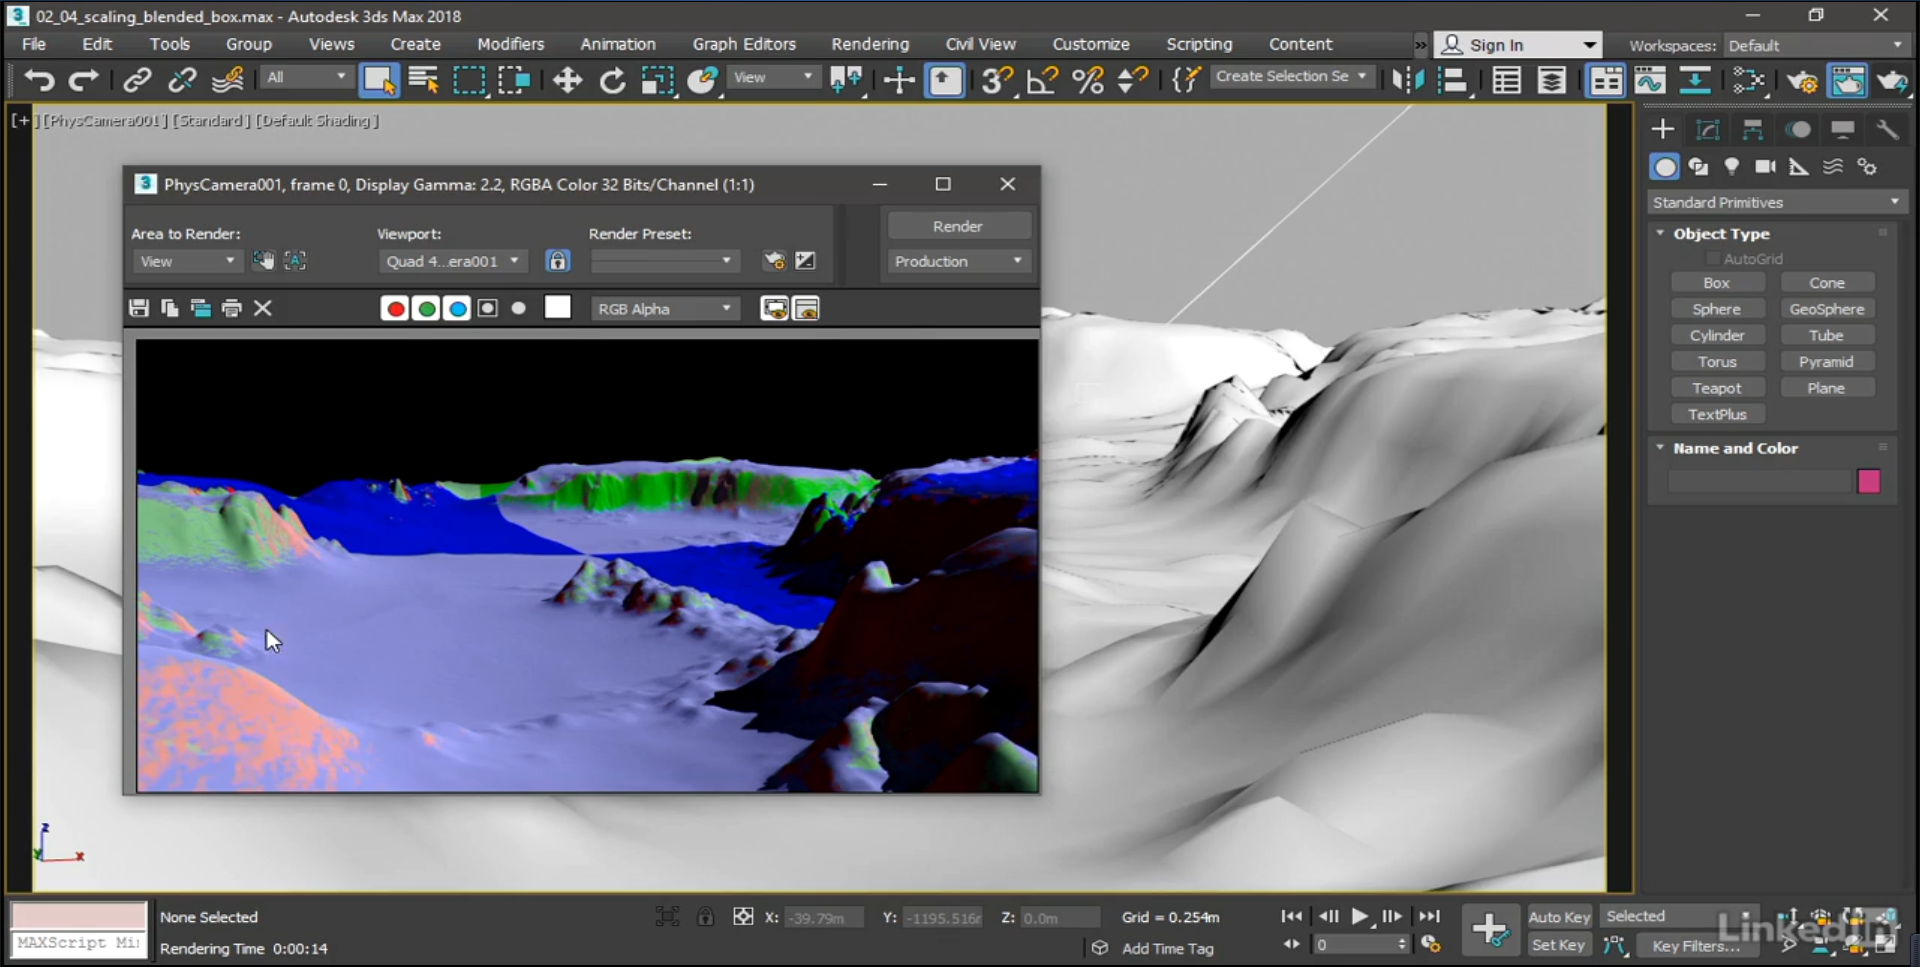Viewport: 1920px width, 967px height.
Task: Click the Redo arrow in main toolbar
Action: (x=84, y=80)
